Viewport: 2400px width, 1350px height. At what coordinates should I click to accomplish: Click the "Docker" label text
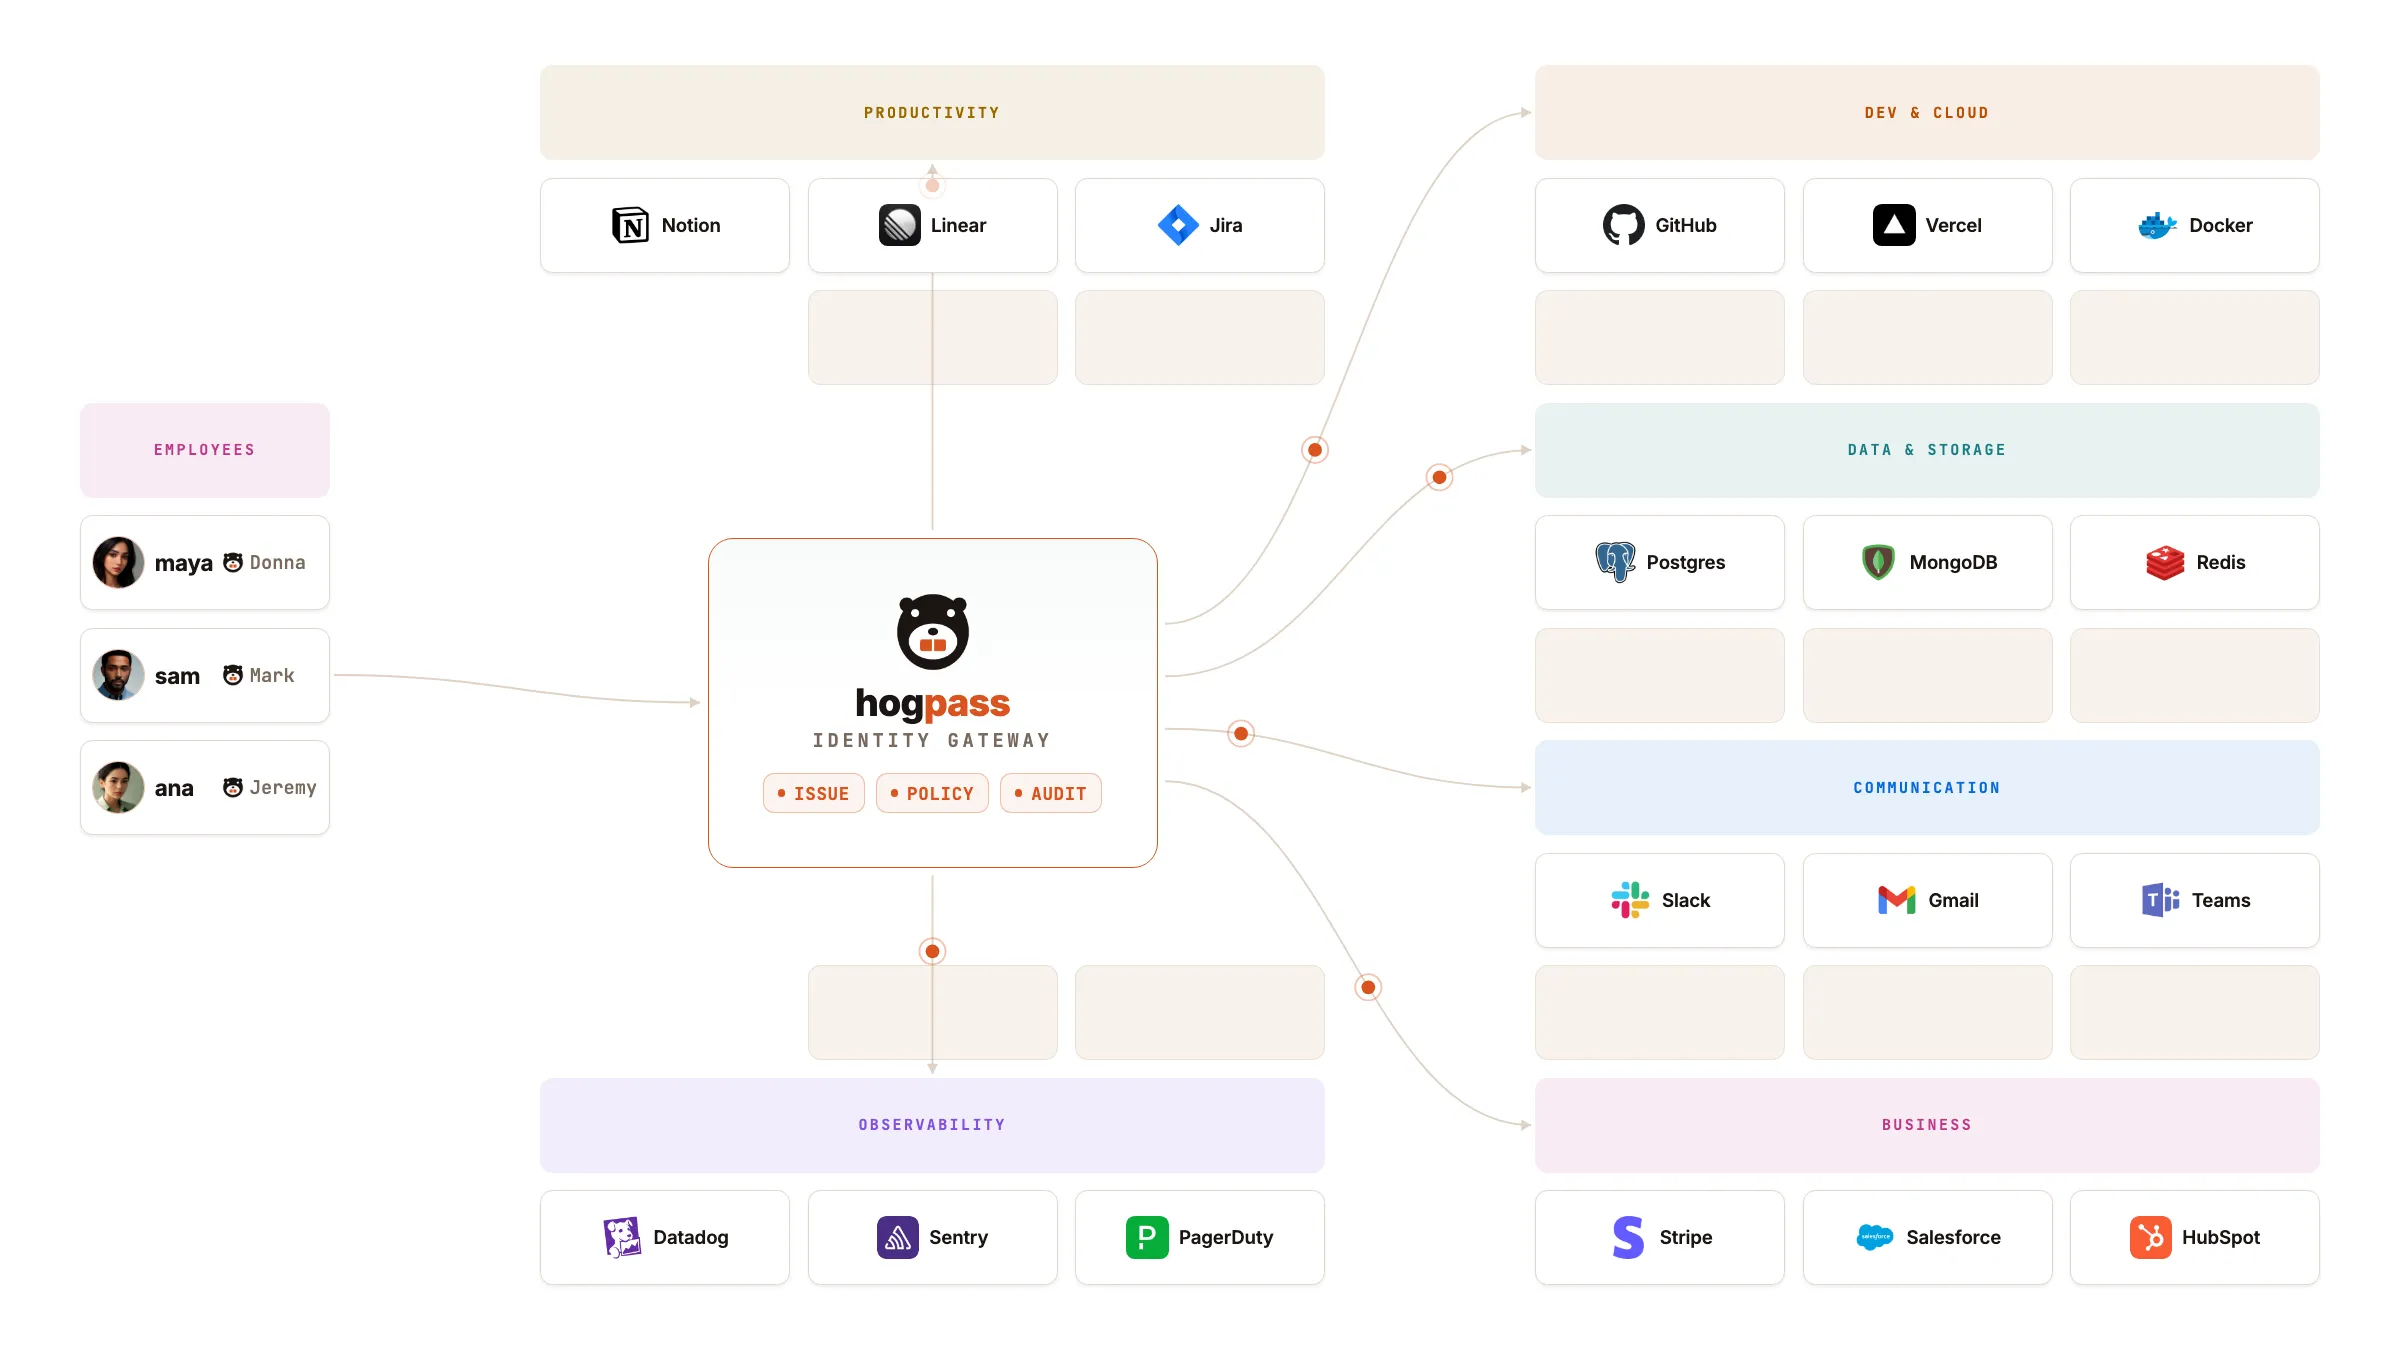[x=2221, y=225]
